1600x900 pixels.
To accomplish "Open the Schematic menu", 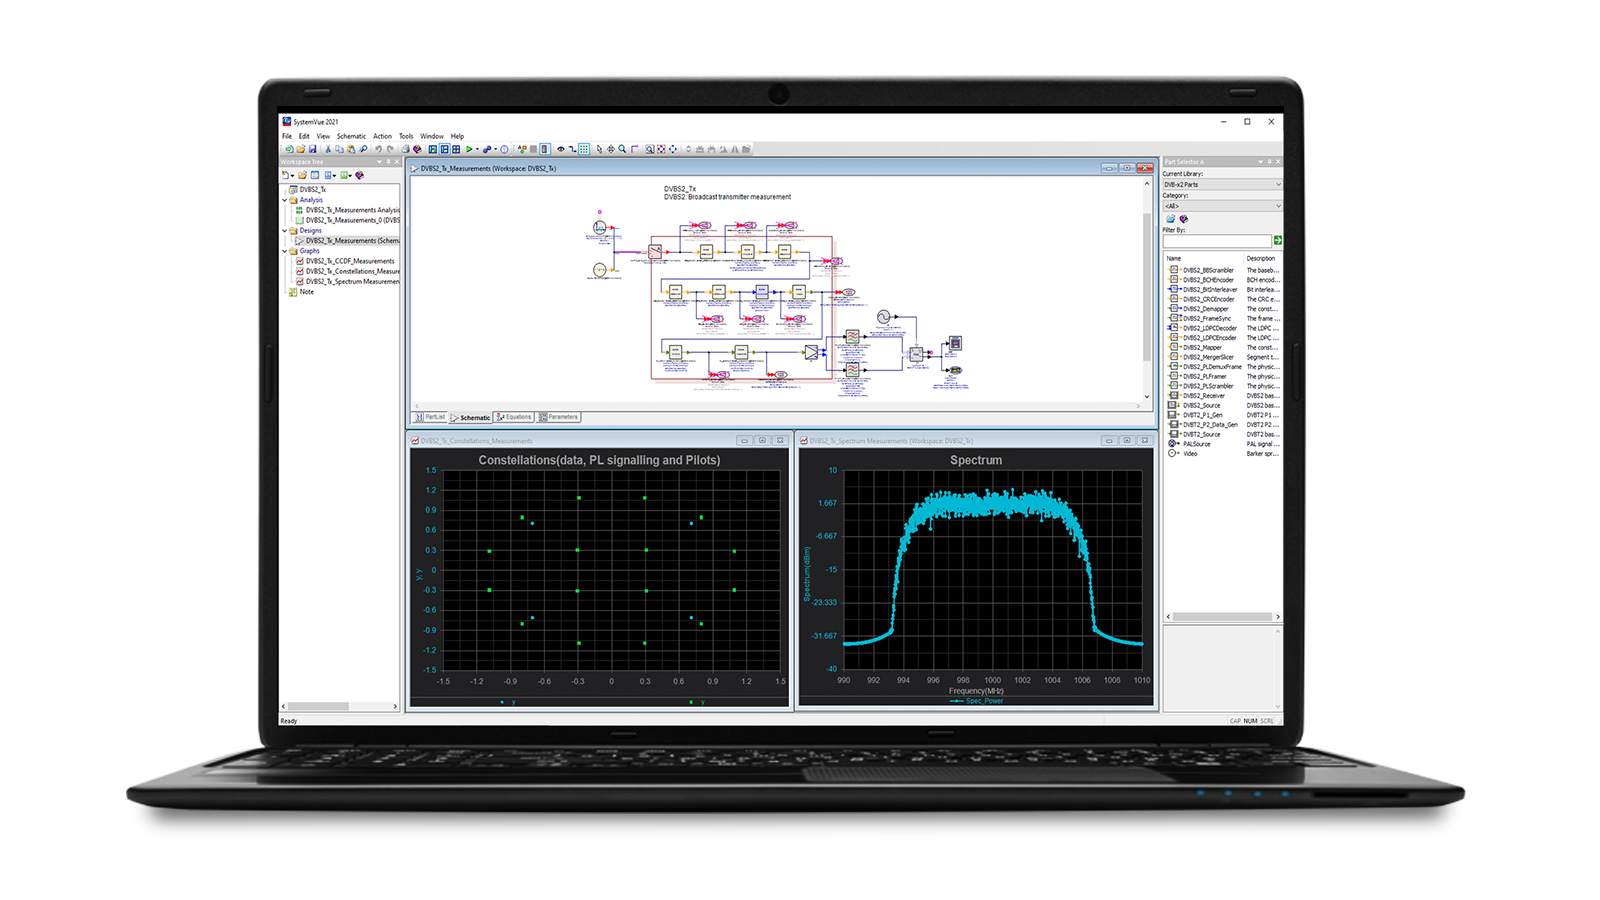I will coord(351,136).
